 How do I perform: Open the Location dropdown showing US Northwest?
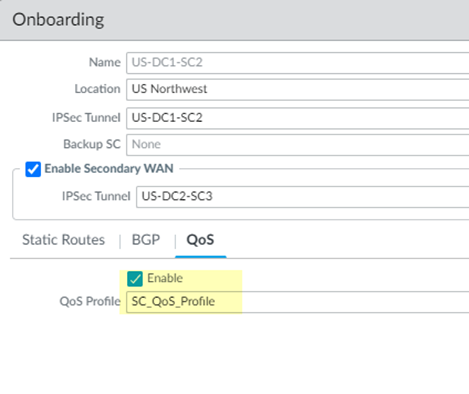coord(298,89)
